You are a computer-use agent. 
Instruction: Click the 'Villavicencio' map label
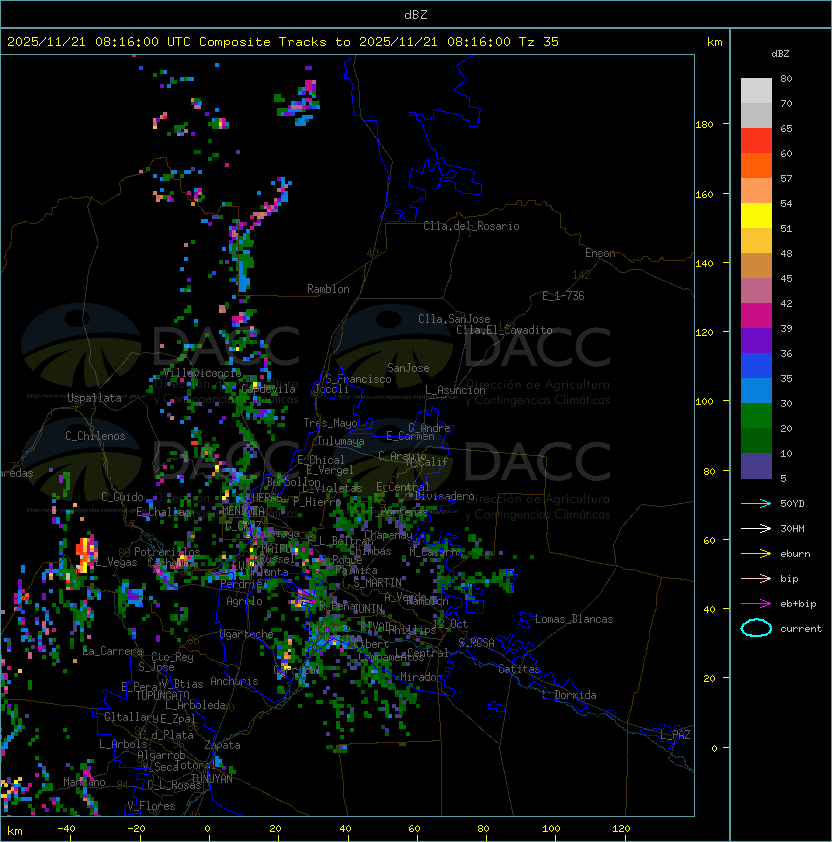(x=202, y=373)
